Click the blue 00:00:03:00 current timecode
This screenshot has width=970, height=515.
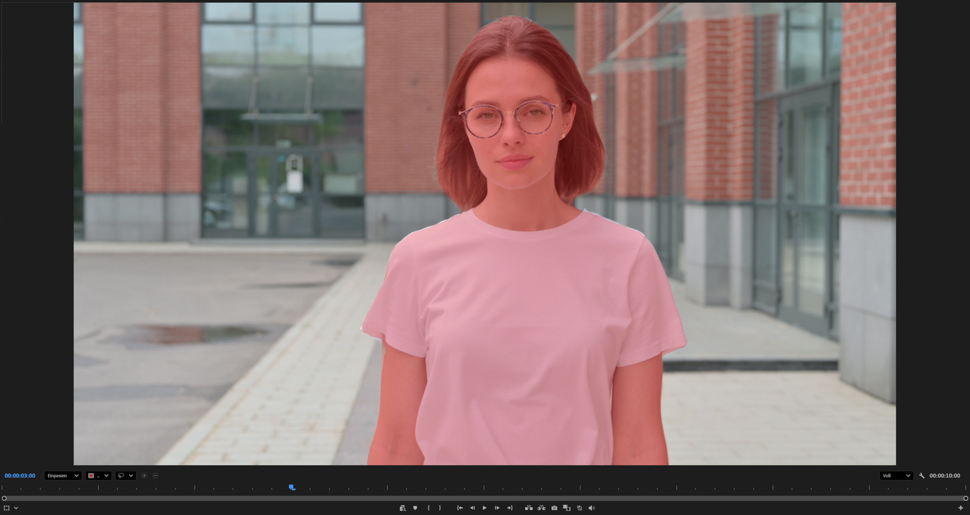[20, 476]
